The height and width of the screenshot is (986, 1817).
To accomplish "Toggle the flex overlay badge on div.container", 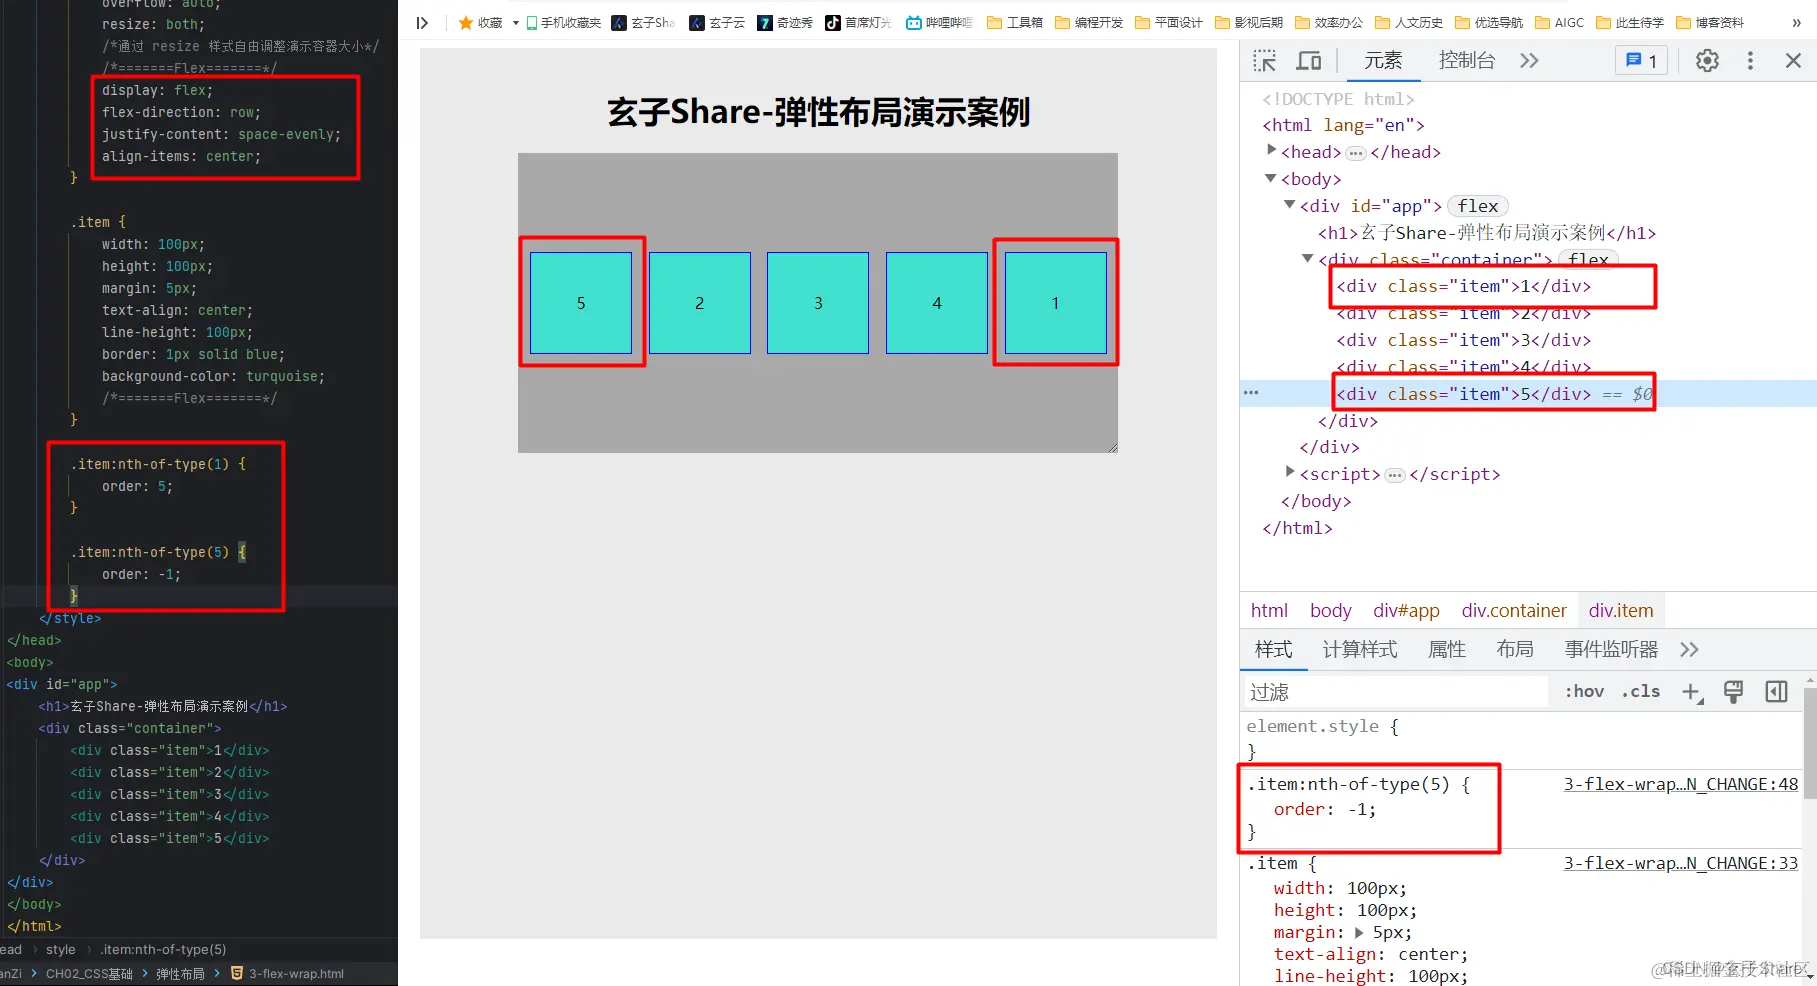I will (x=1587, y=259).
